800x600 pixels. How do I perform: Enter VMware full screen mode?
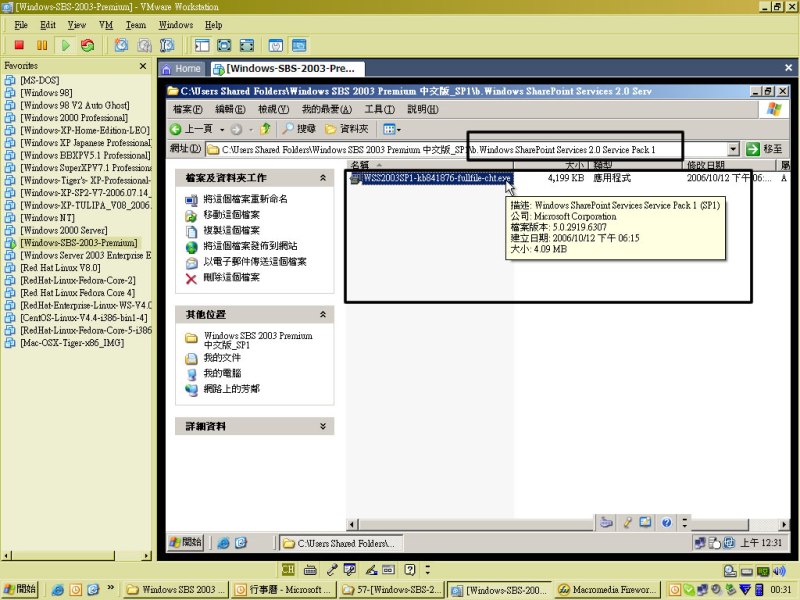click(247, 45)
